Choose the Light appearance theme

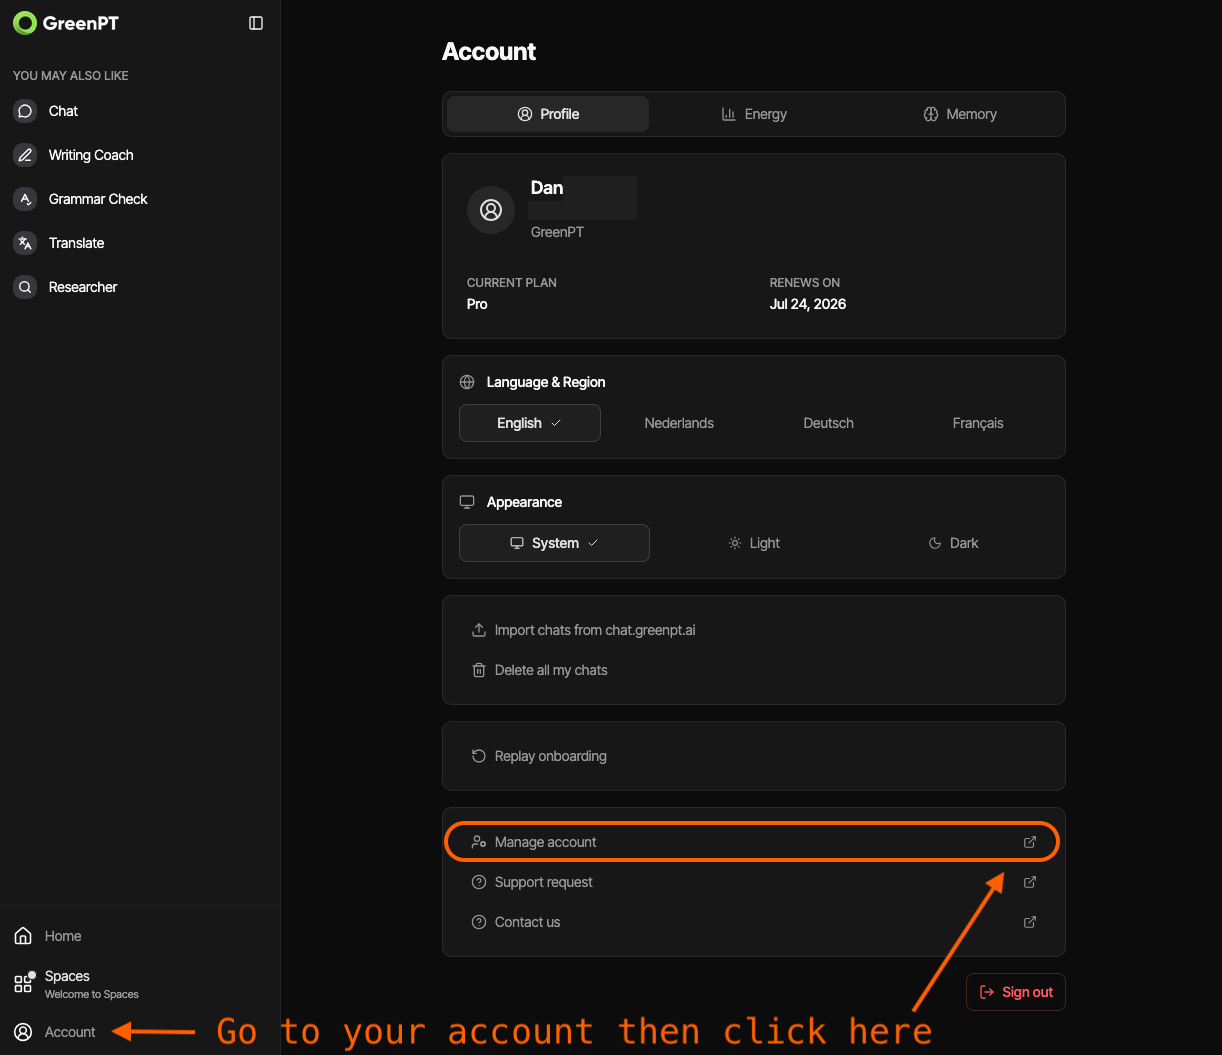pos(754,543)
